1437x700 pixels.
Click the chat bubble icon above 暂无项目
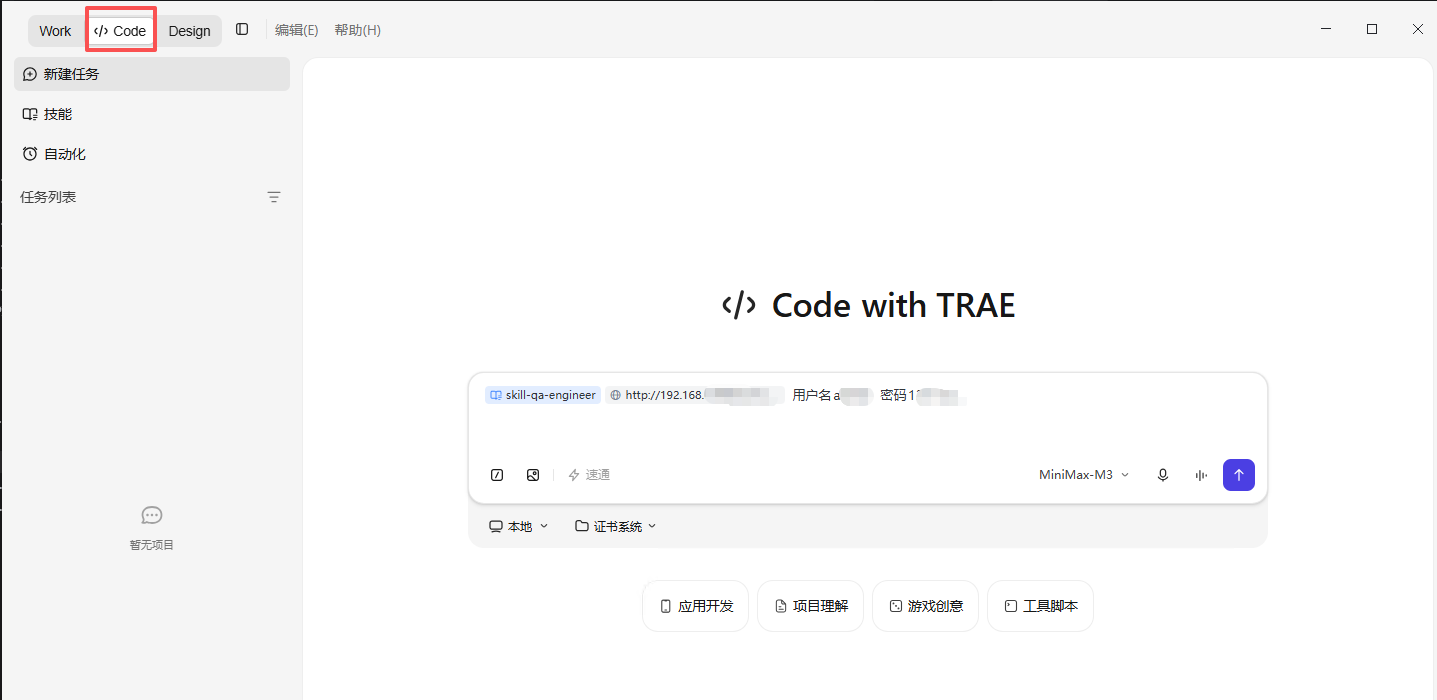tap(152, 515)
